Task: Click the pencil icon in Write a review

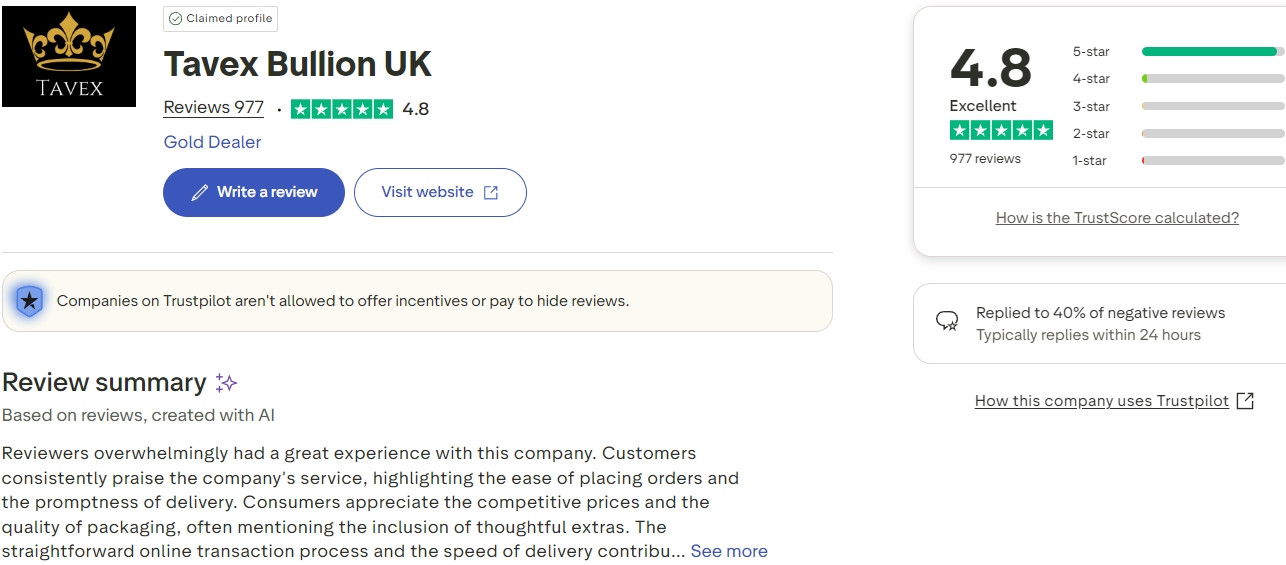Action: click(200, 192)
